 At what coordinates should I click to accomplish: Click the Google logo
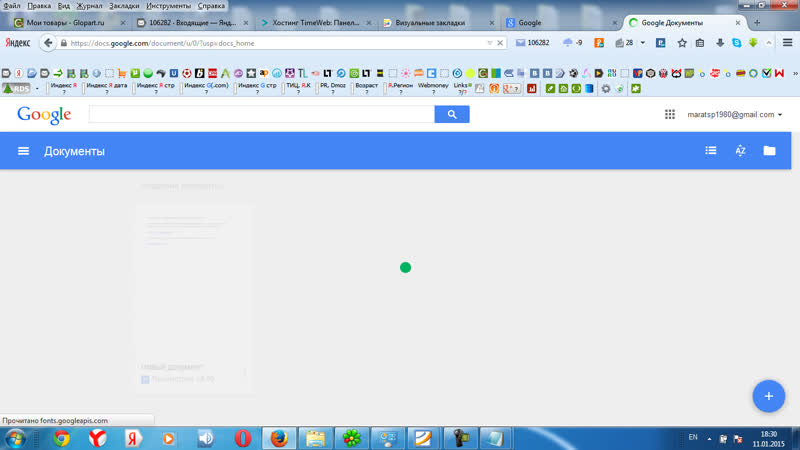pos(44,115)
